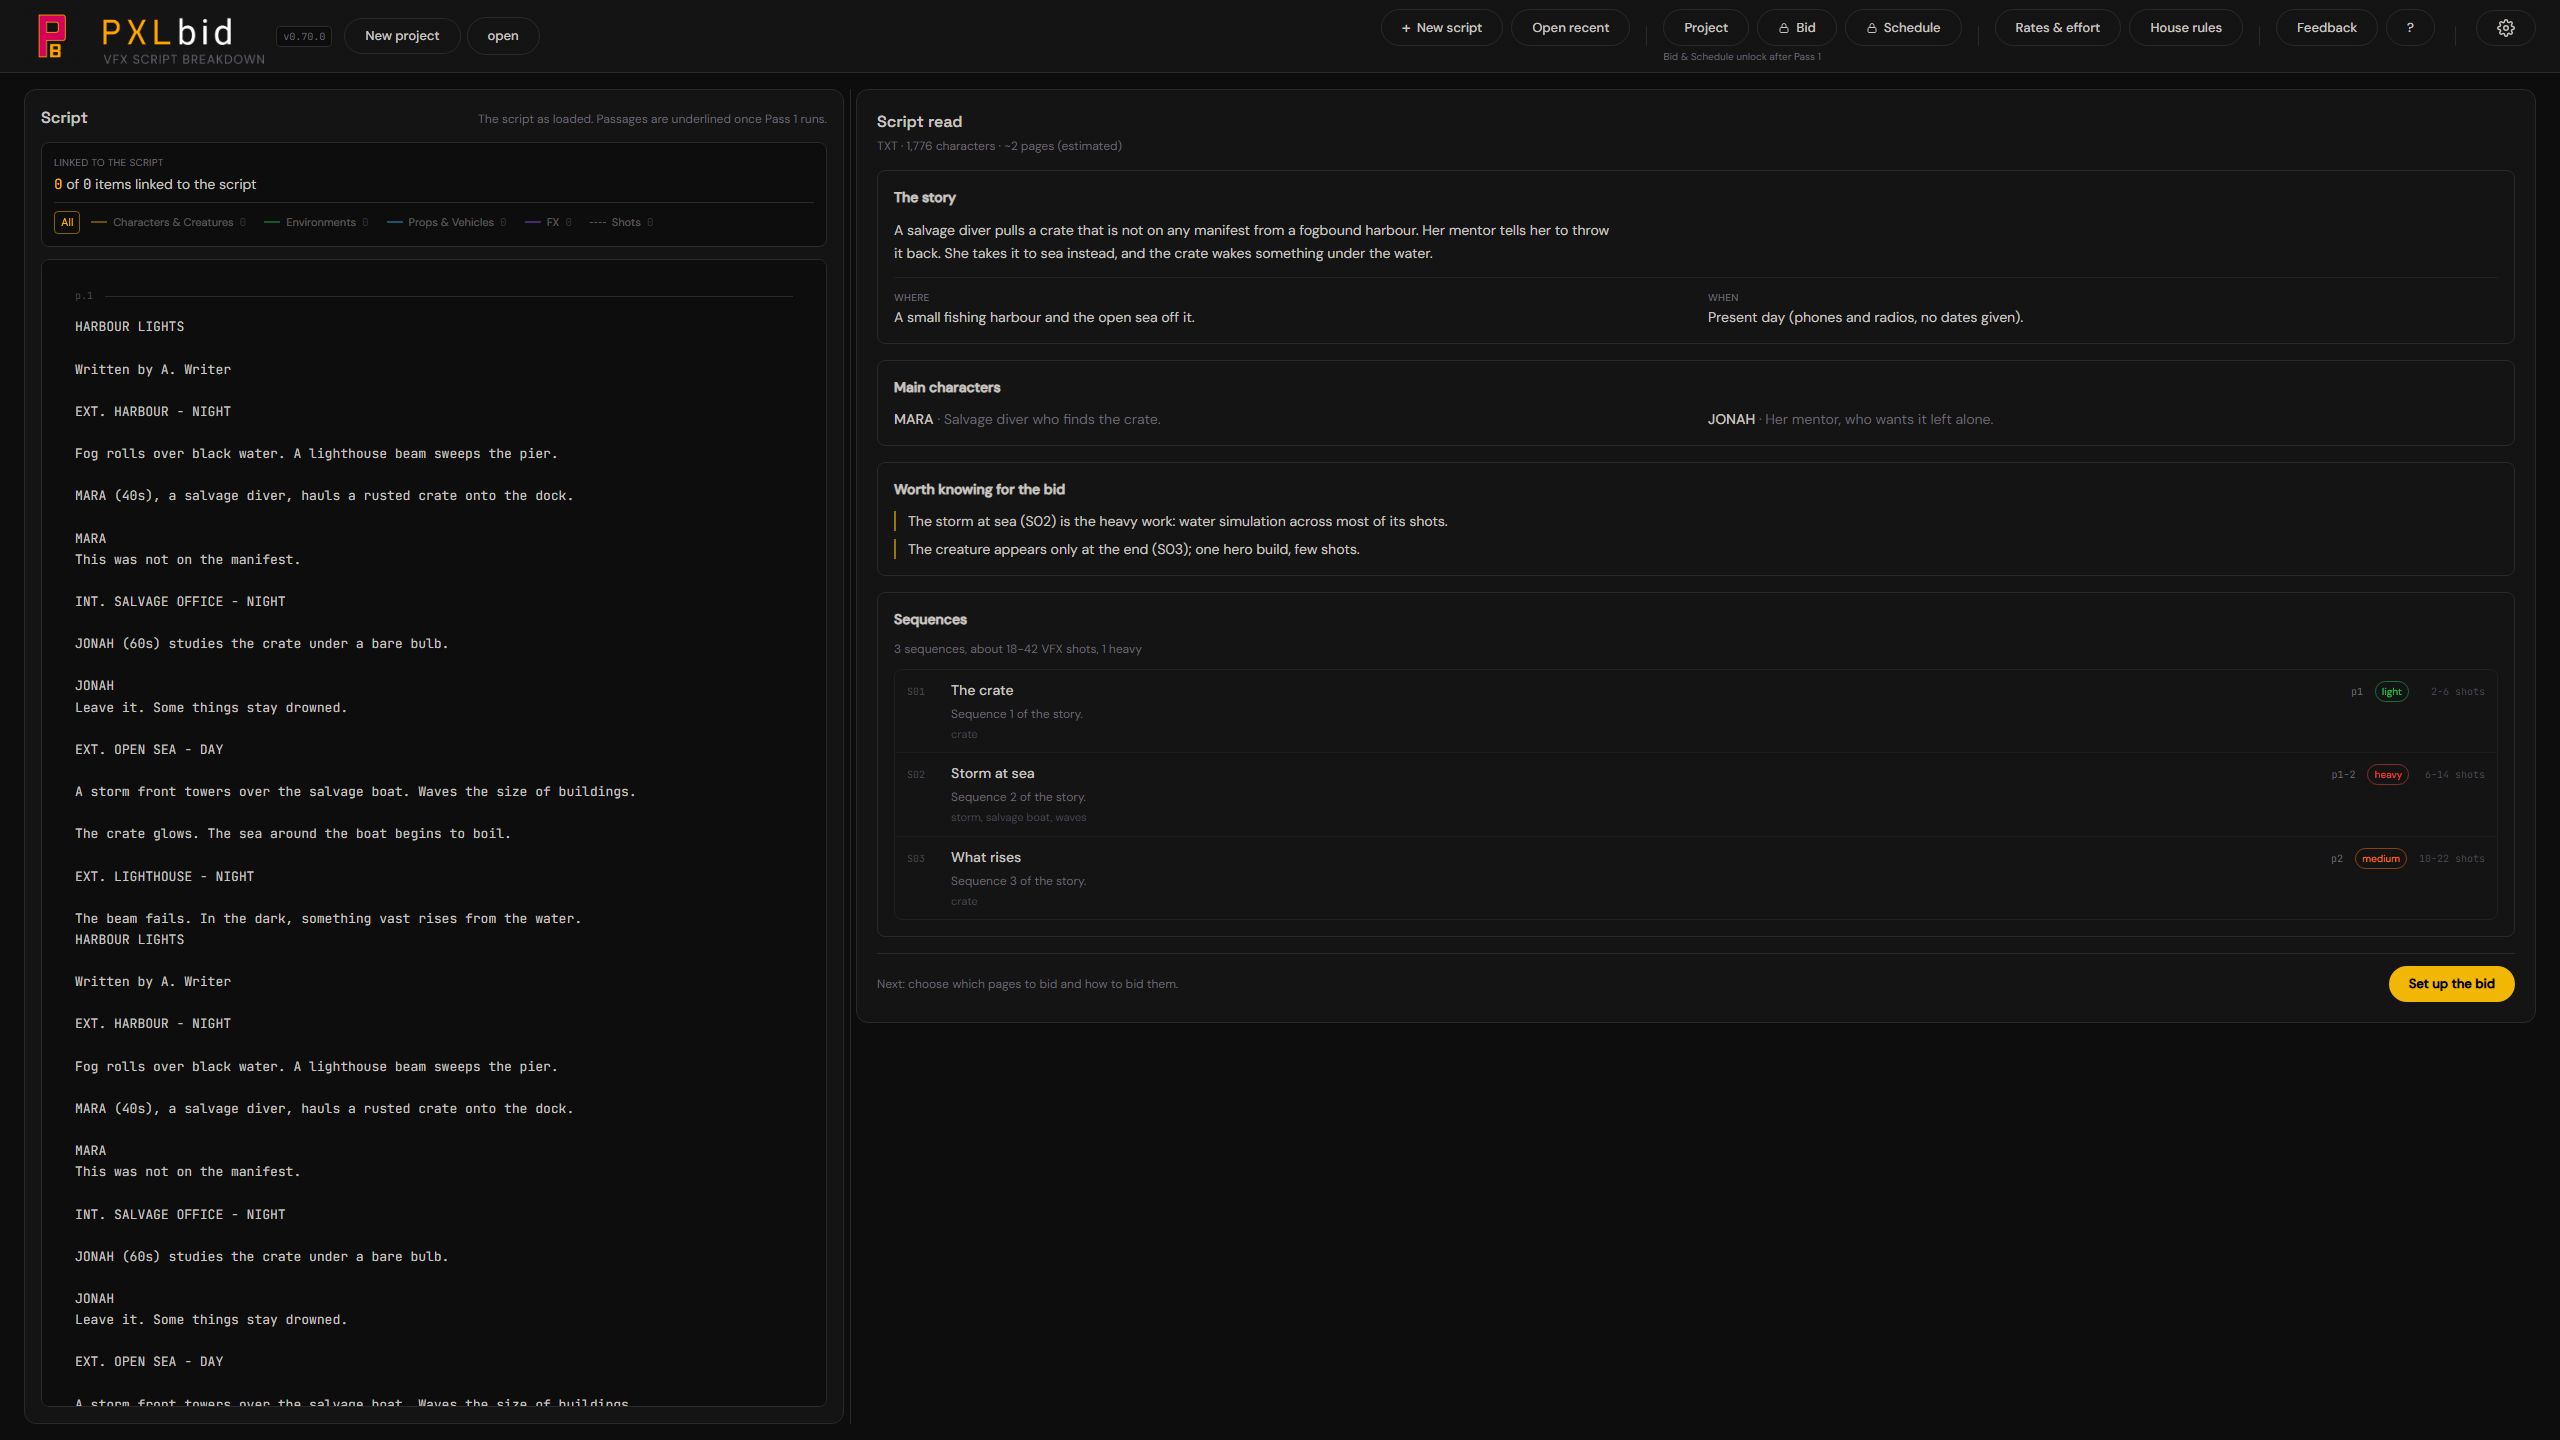The image size is (2560, 1440).
Task: Start a new script with + New script
Action: click(1441, 28)
